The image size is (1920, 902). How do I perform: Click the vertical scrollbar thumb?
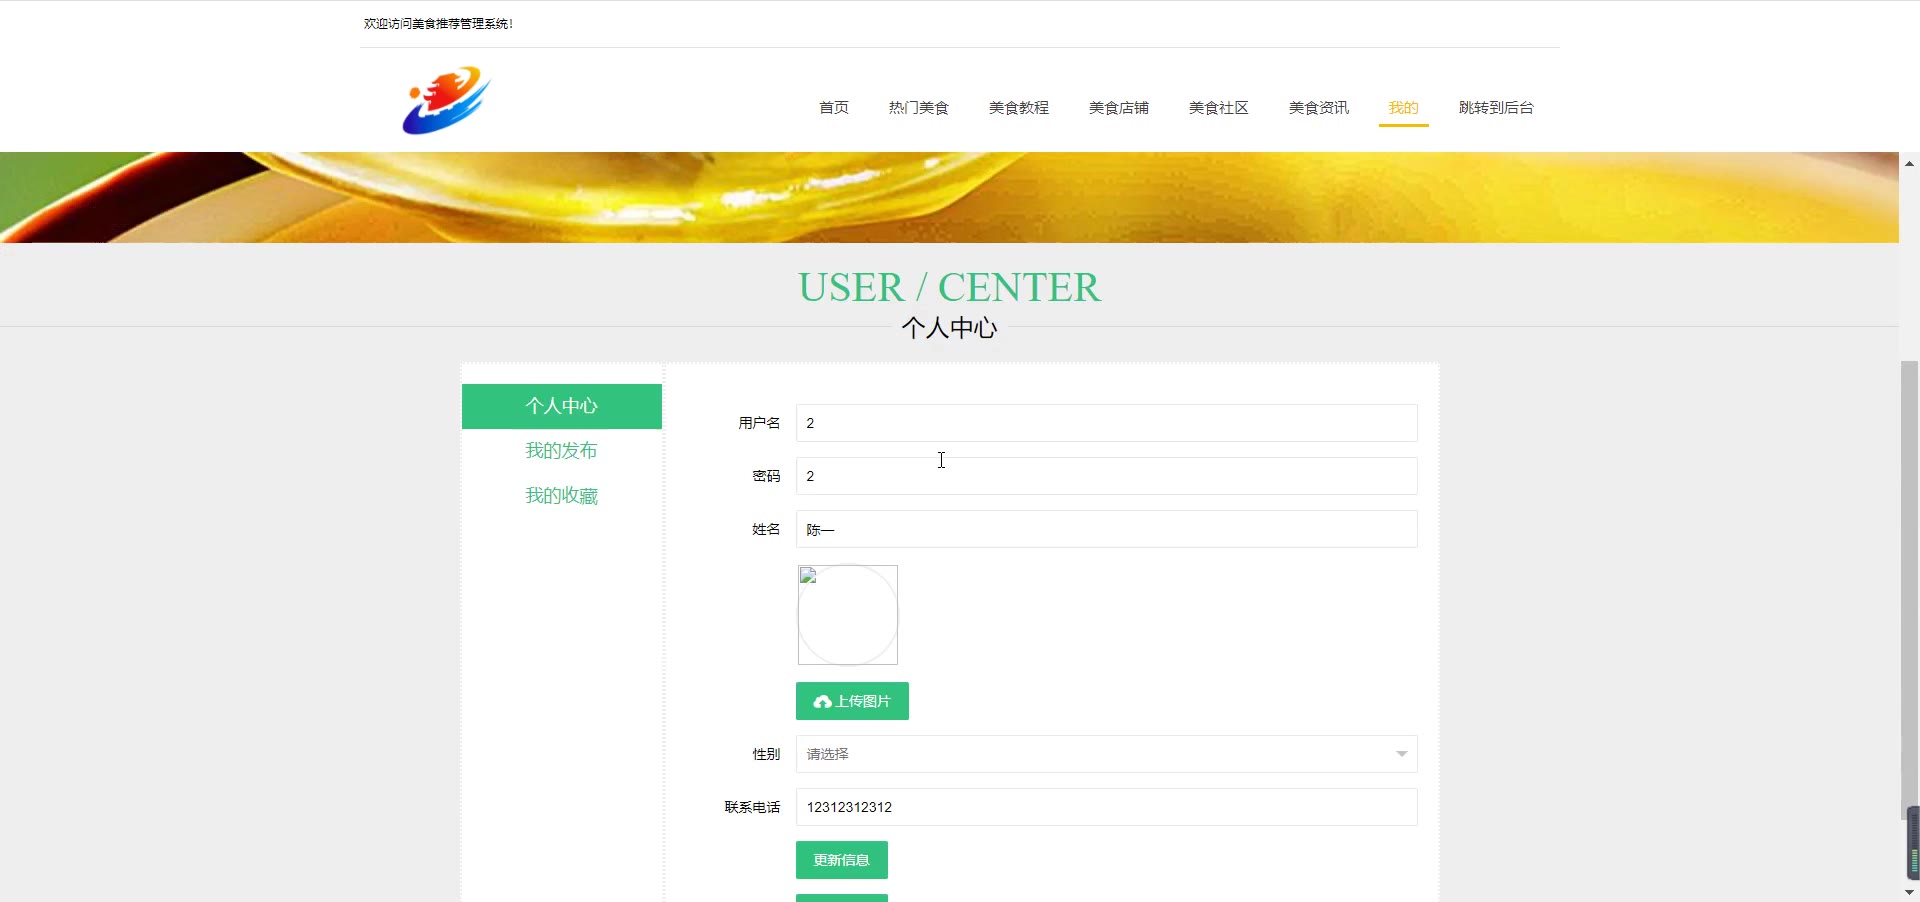point(1909,590)
